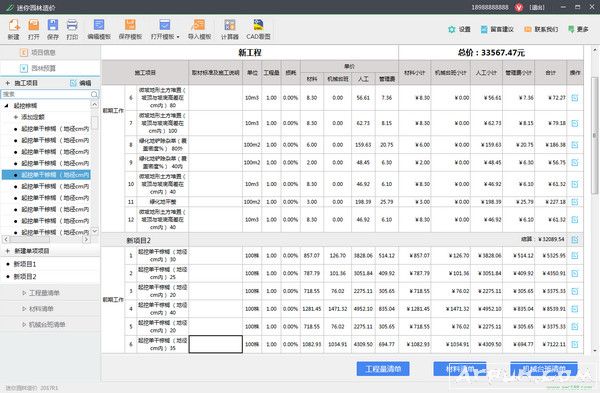Click the blue 材料清单 button at the bottom
The image size is (600, 393).
(460, 369)
